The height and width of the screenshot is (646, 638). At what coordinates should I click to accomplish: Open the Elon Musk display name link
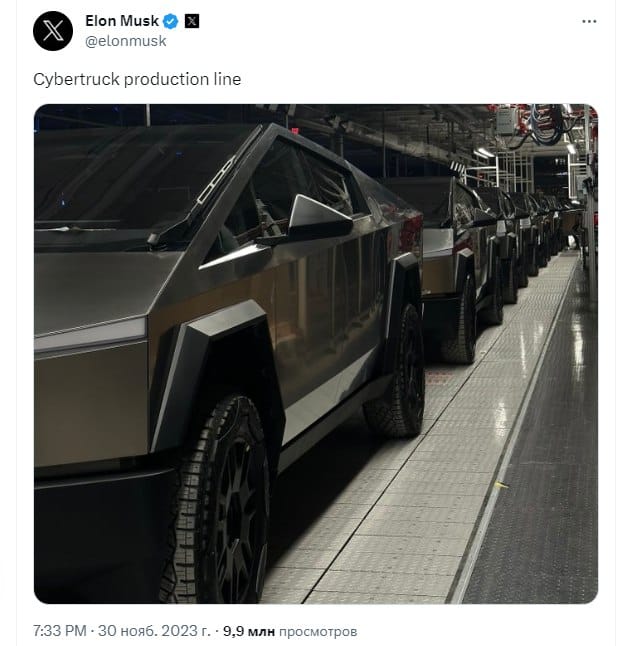click(x=119, y=22)
